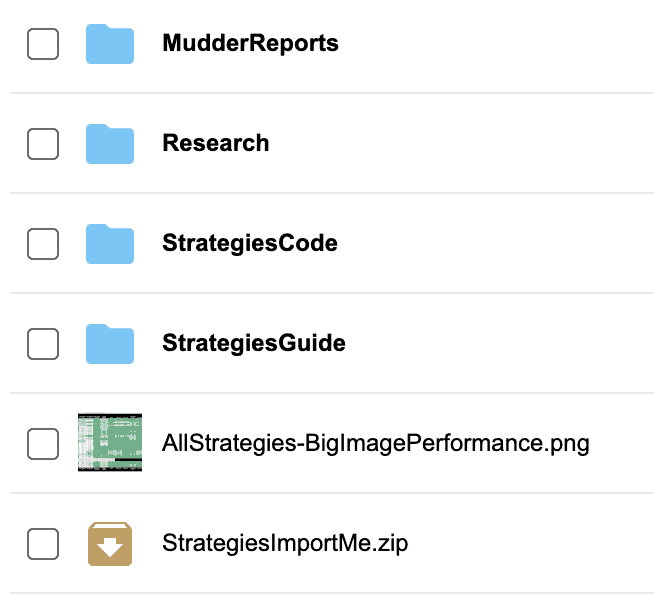Image resolution: width=654 pixels, height=608 pixels.
Task: Enable the StrategiesGuide checkbox
Action: [x=43, y=344]
